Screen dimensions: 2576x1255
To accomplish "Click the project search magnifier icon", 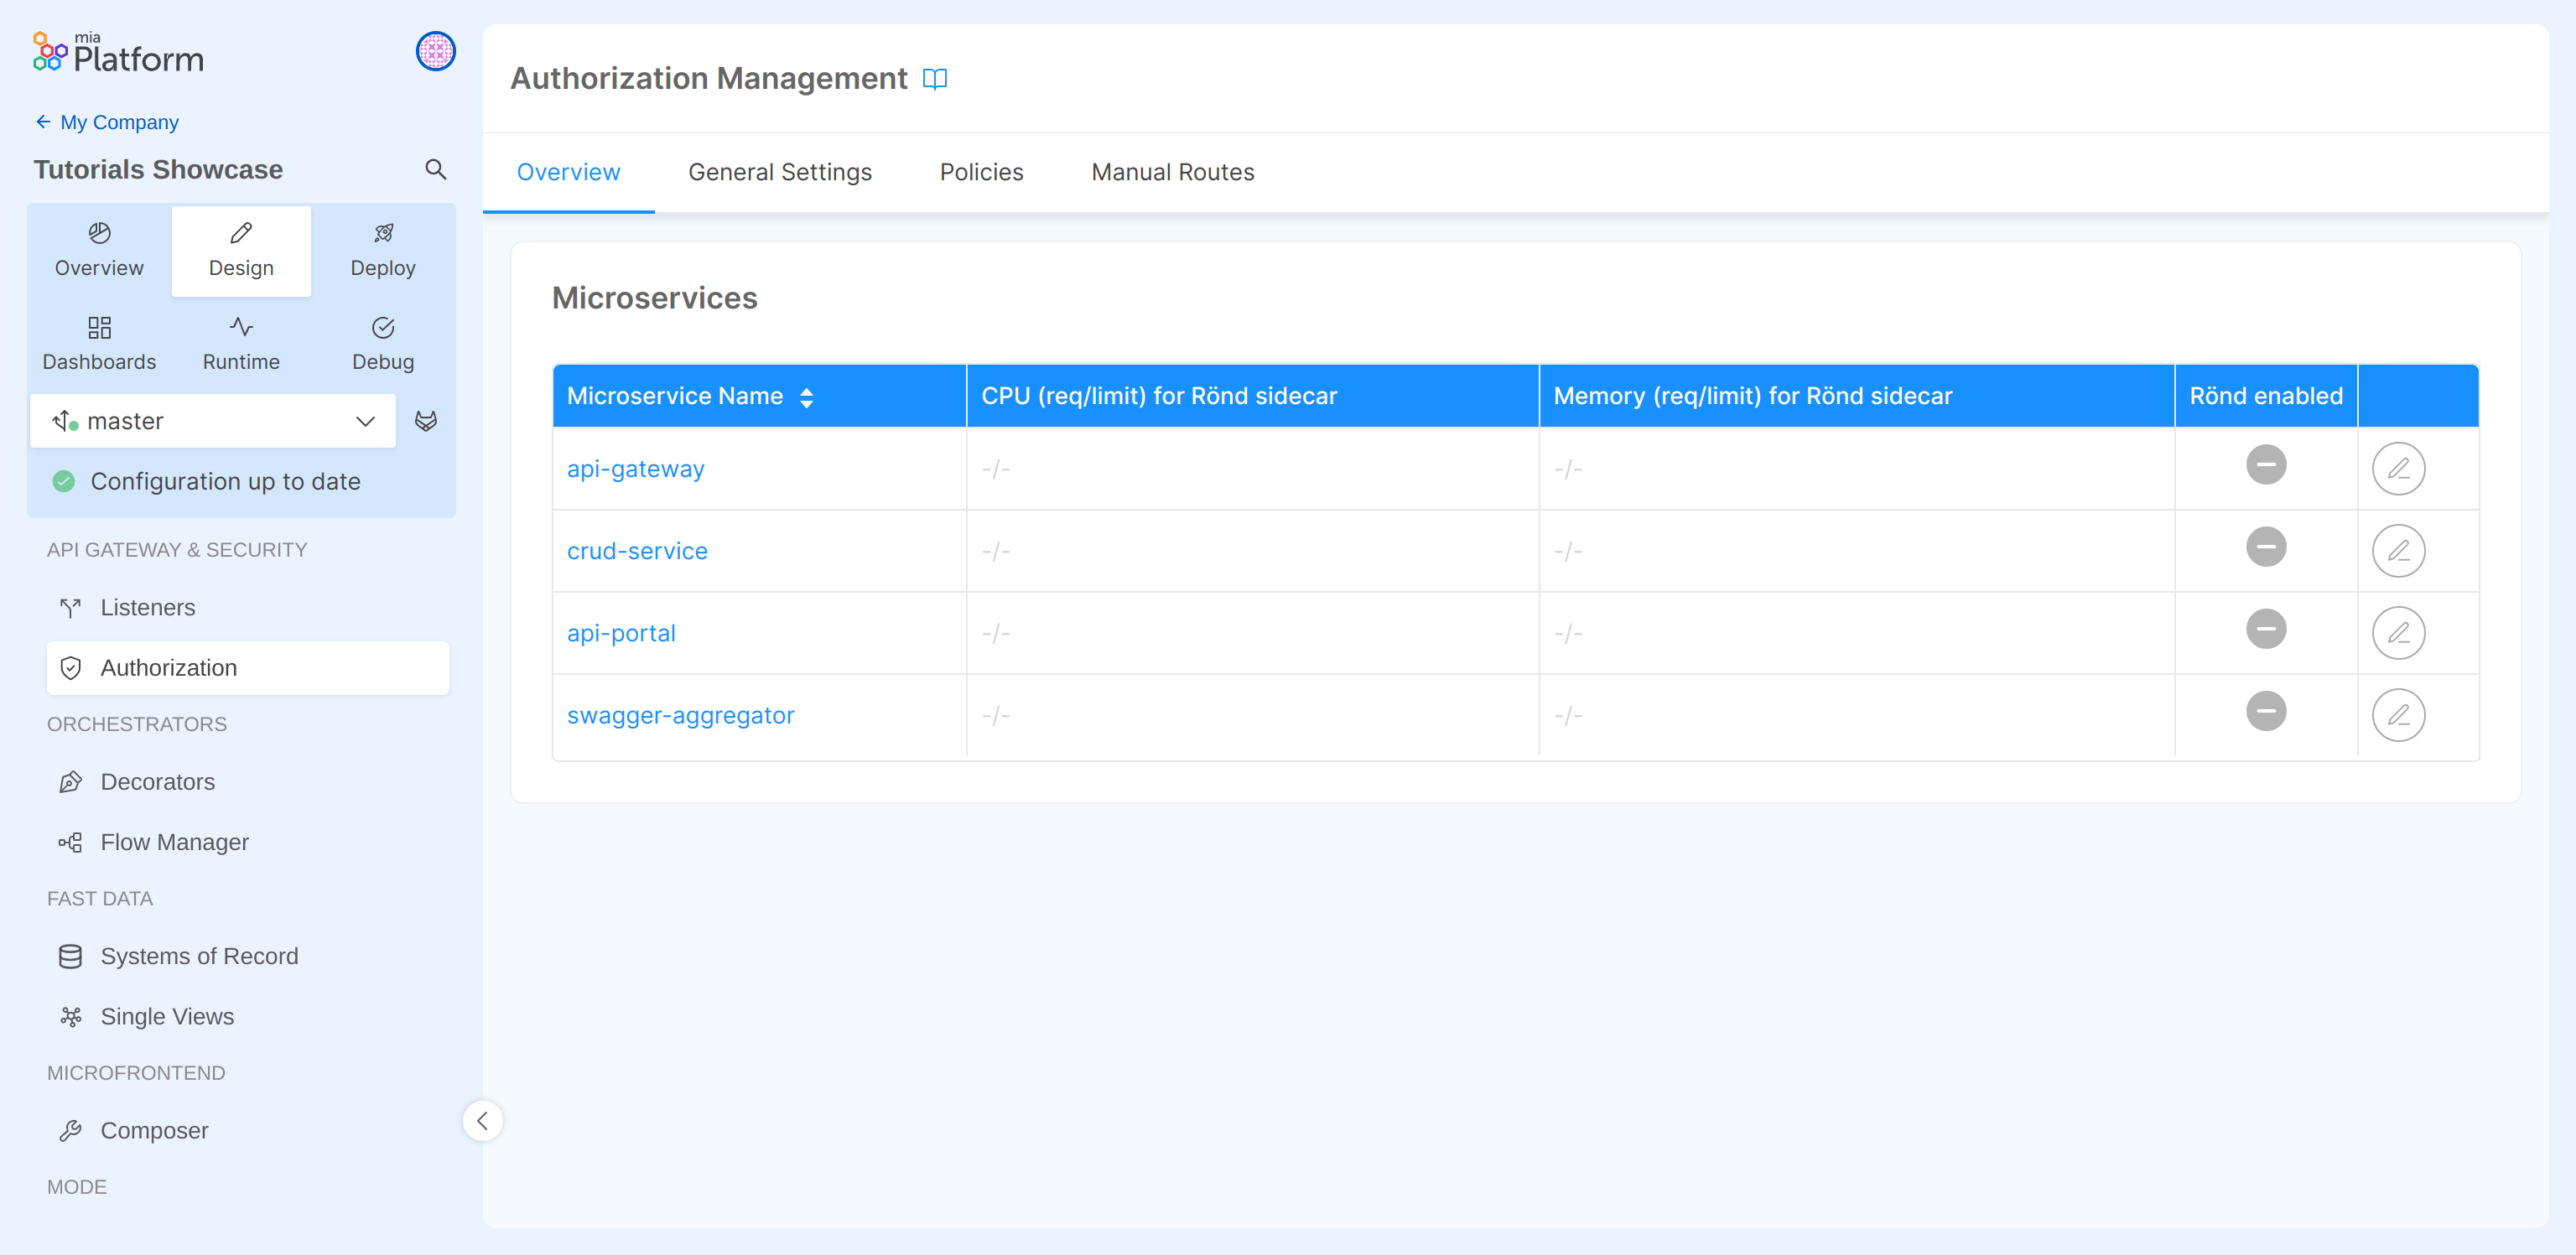I will 435,169.
